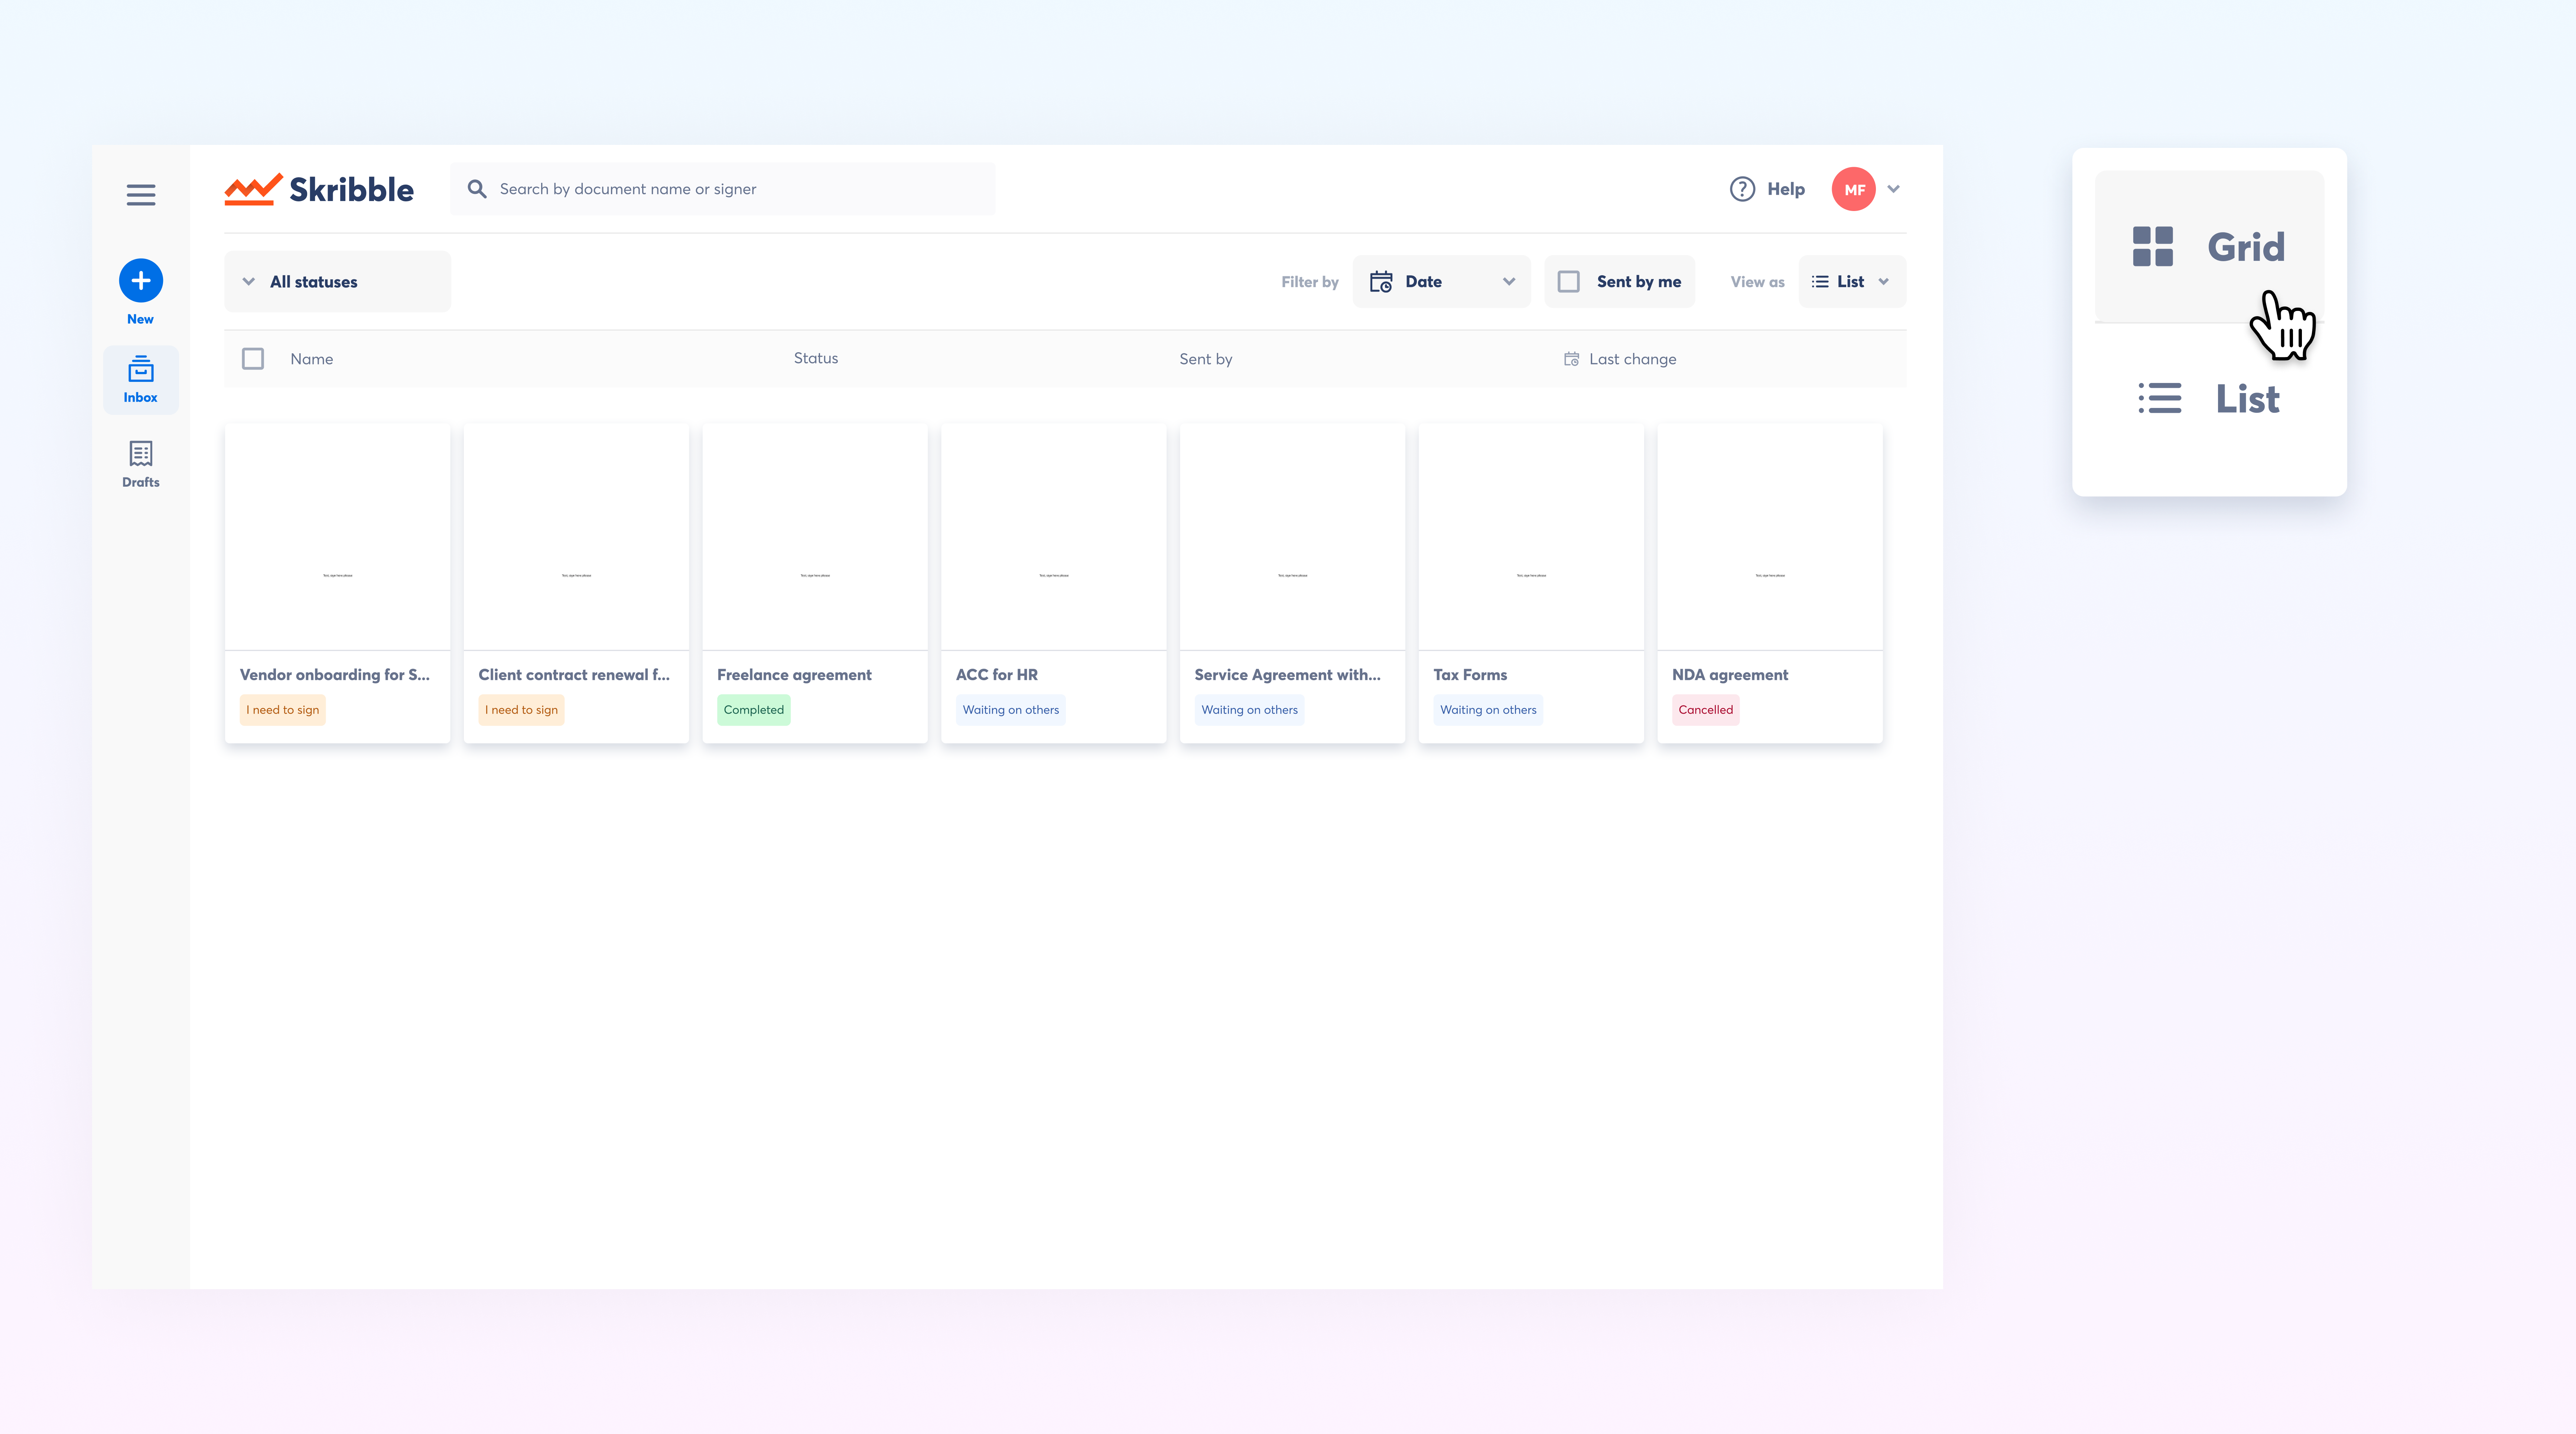Click the 'NDA agreement' title
Image resolution: width=2576 pixels, height=1434 pixels.
[1730, 675]
